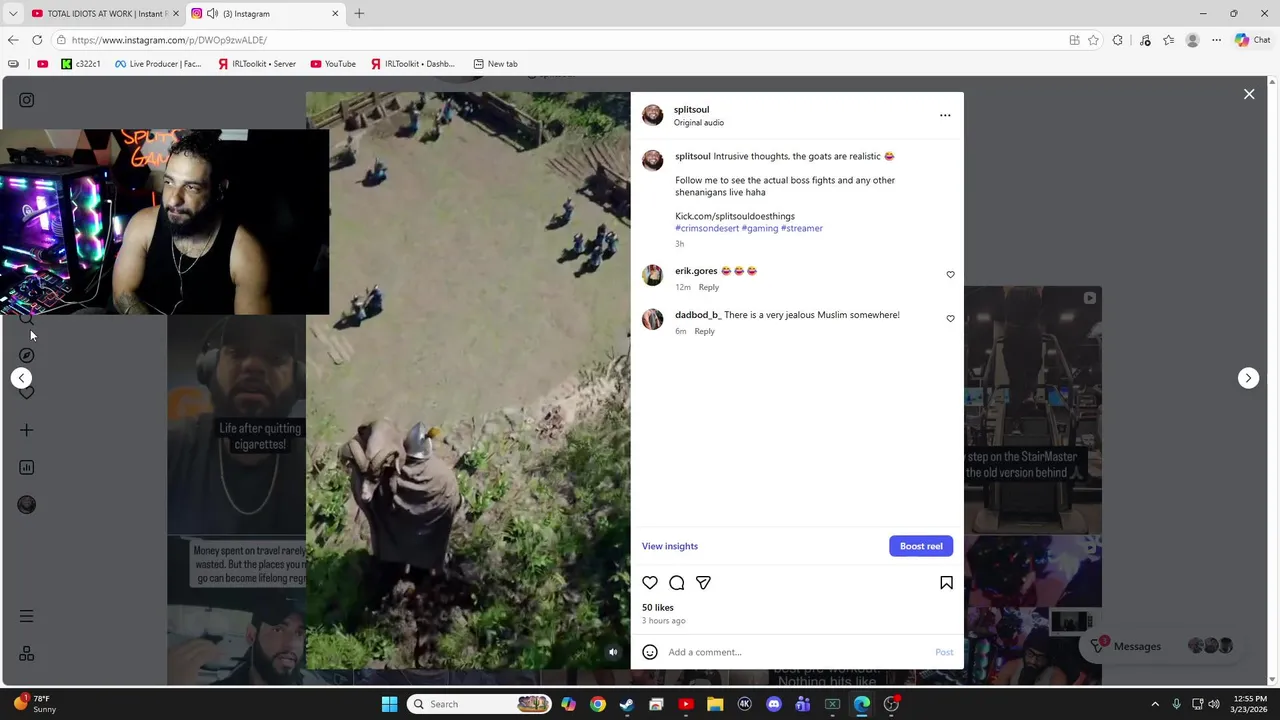Open emoji picker in comment box

(650, 652)
